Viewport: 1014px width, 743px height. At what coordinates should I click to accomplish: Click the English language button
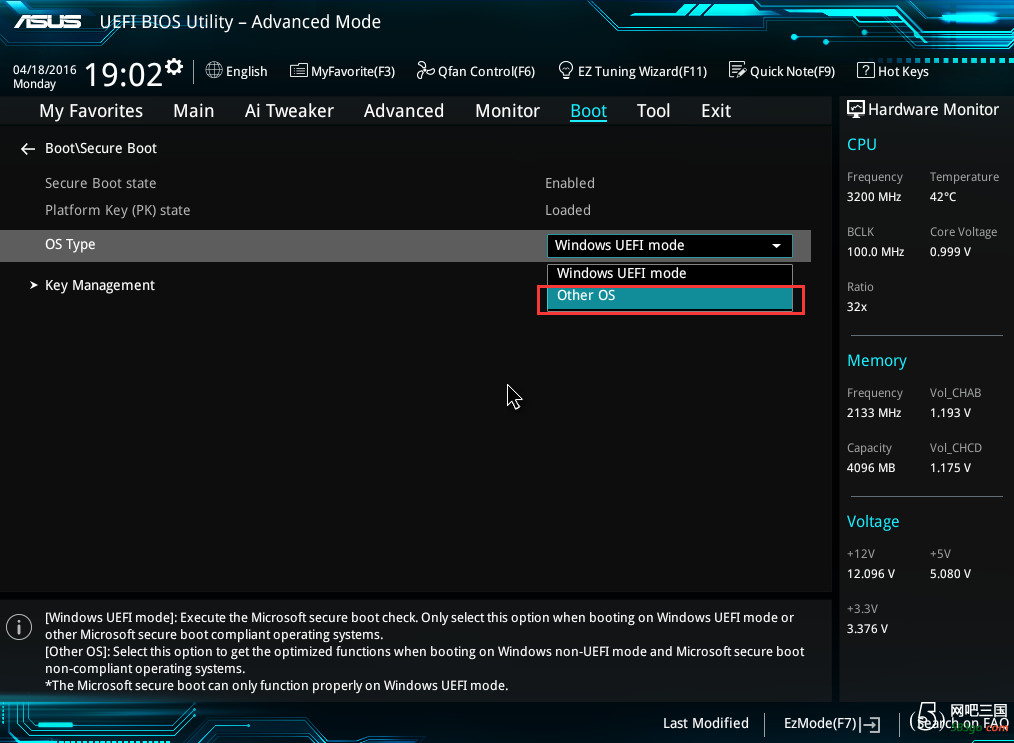246,71
